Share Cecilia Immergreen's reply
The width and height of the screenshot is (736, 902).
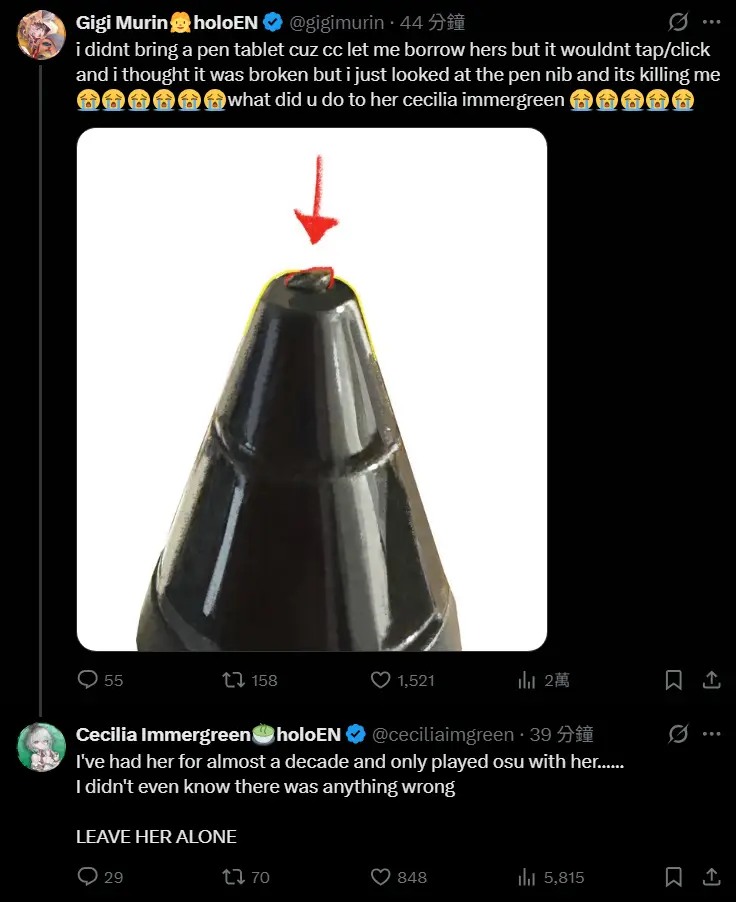(x=712, y=877)
